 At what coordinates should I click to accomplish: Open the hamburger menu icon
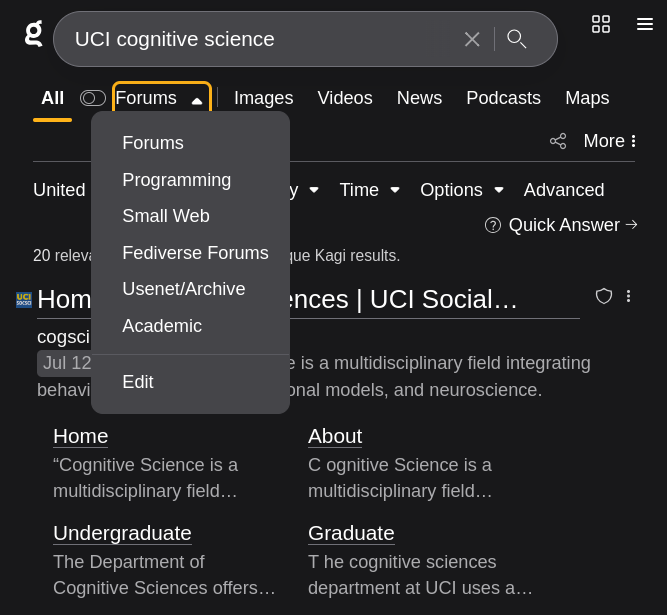click(x=644, y=24)
